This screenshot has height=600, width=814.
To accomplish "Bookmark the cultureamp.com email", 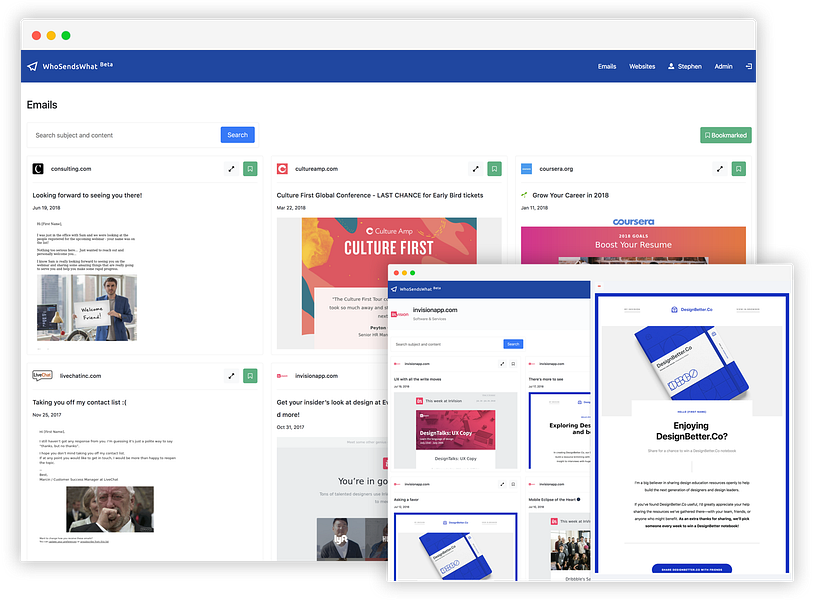I will click(x=494, y=169).
